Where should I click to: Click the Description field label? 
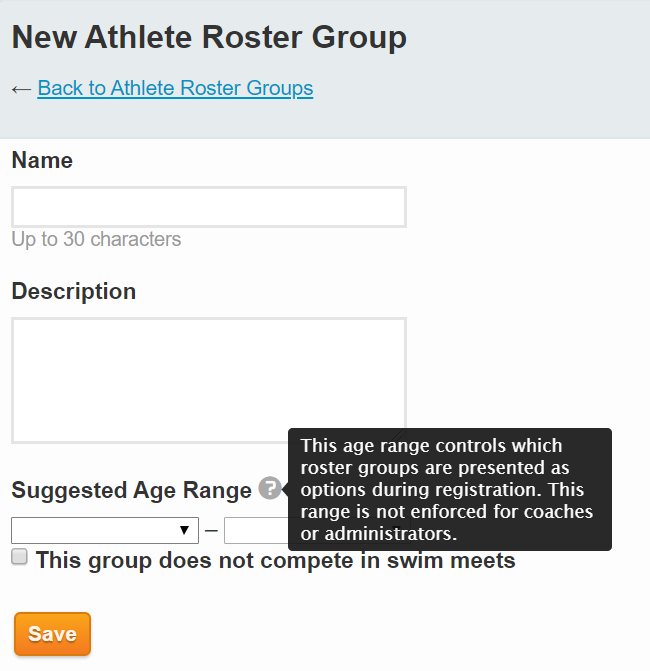tap(74, 292)
